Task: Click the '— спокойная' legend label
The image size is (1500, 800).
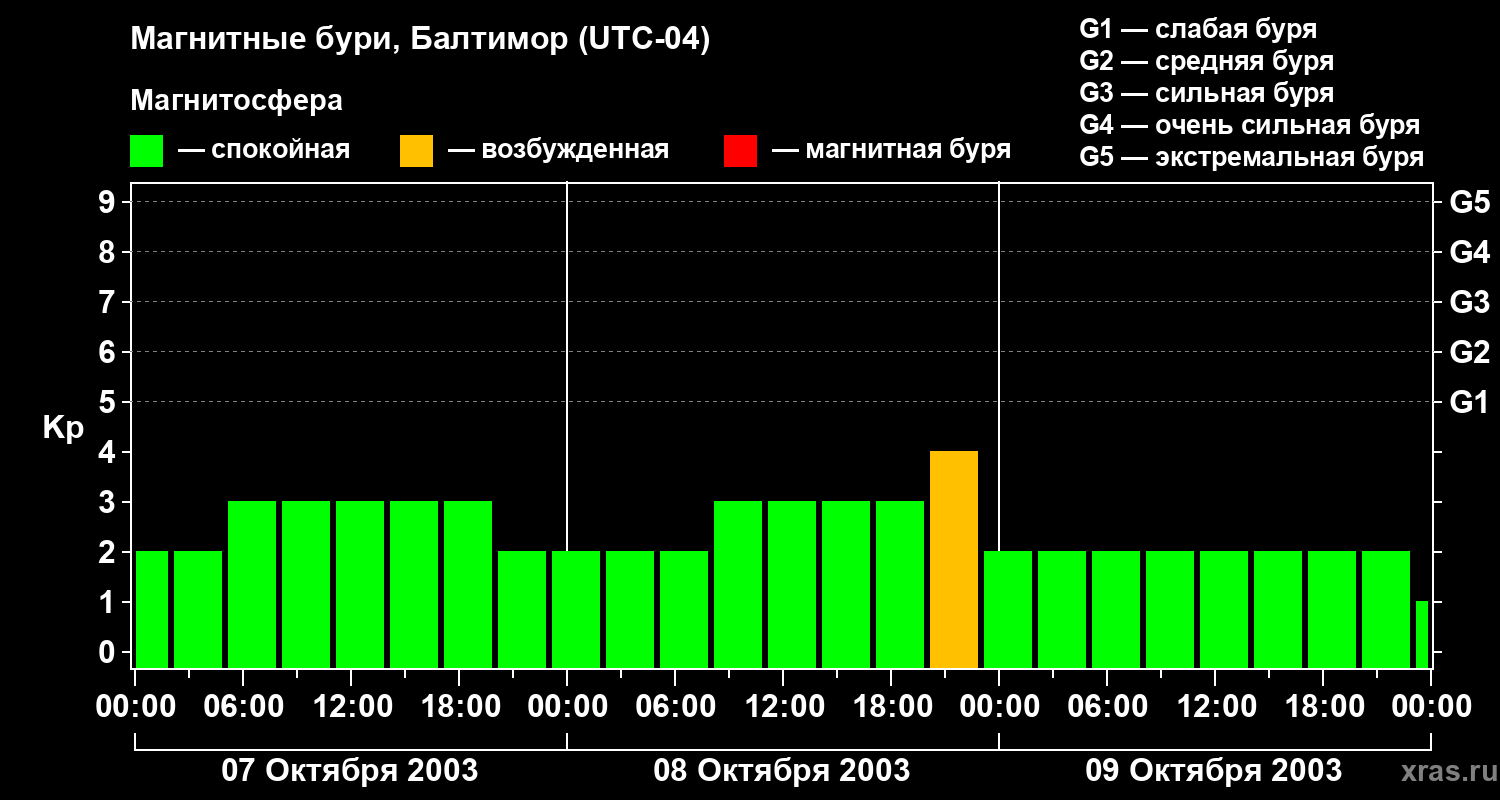Action: (x=264, y=150)
